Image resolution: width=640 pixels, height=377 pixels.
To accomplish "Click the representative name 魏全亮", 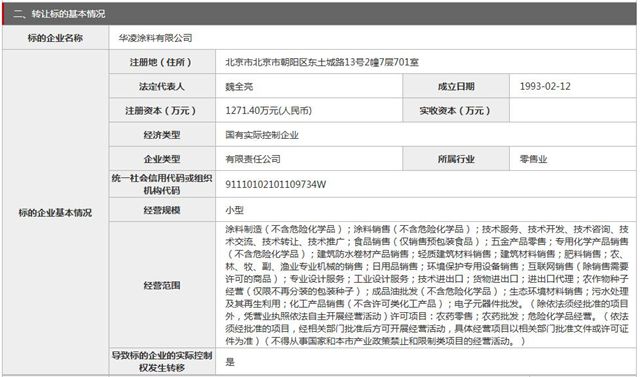I will [239, 86].
